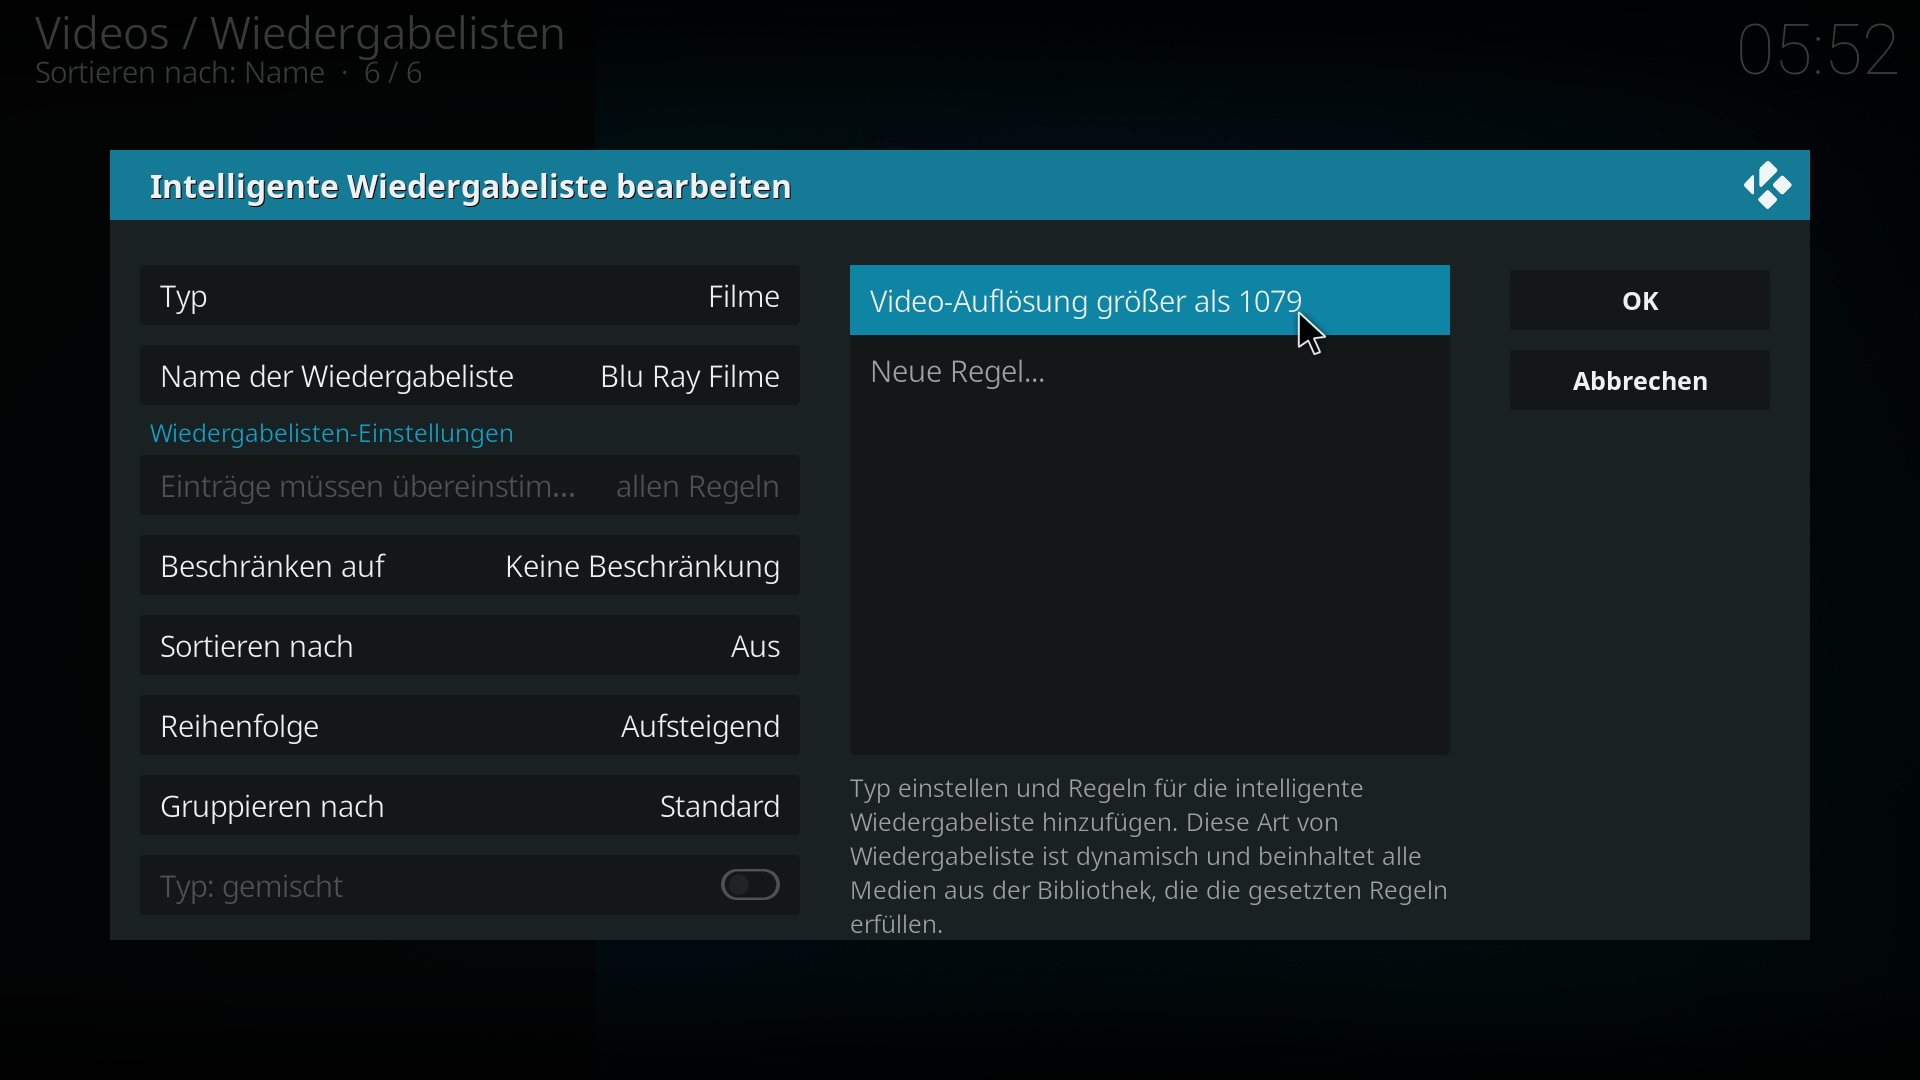Change the Typ setting from Filme
Viewport: 1920px width, 1080px height.
tap(470, 296)
